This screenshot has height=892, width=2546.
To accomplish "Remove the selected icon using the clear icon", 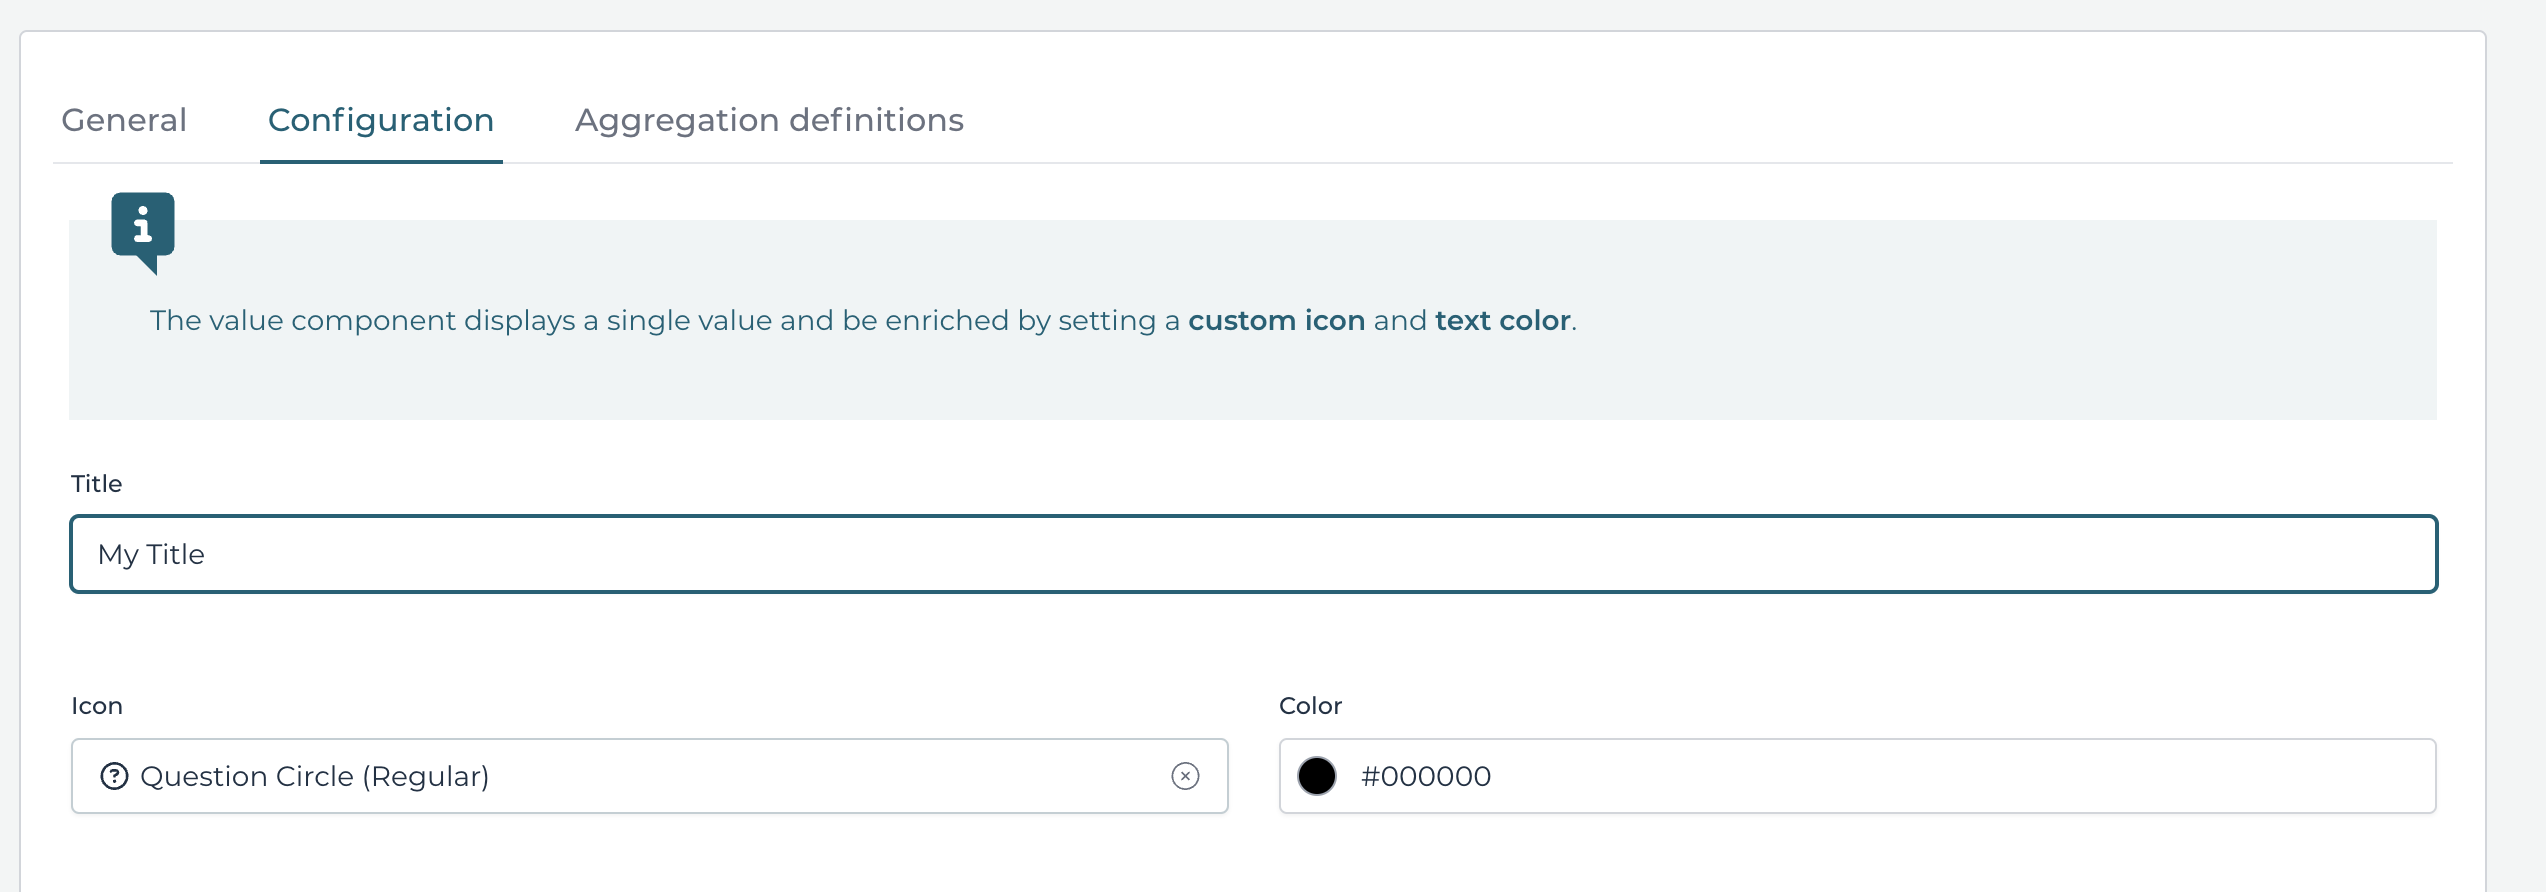I will (1185, 775).
